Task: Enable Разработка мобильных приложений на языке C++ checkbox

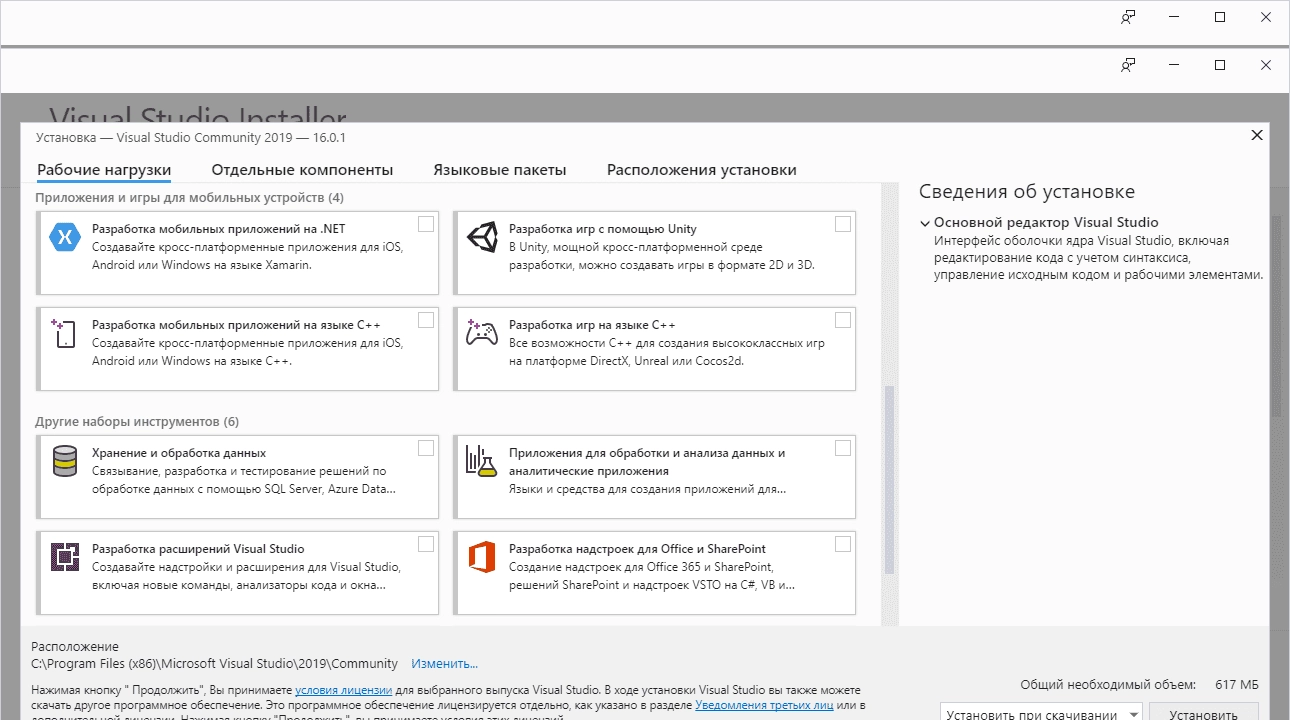Action: (426, 320)
